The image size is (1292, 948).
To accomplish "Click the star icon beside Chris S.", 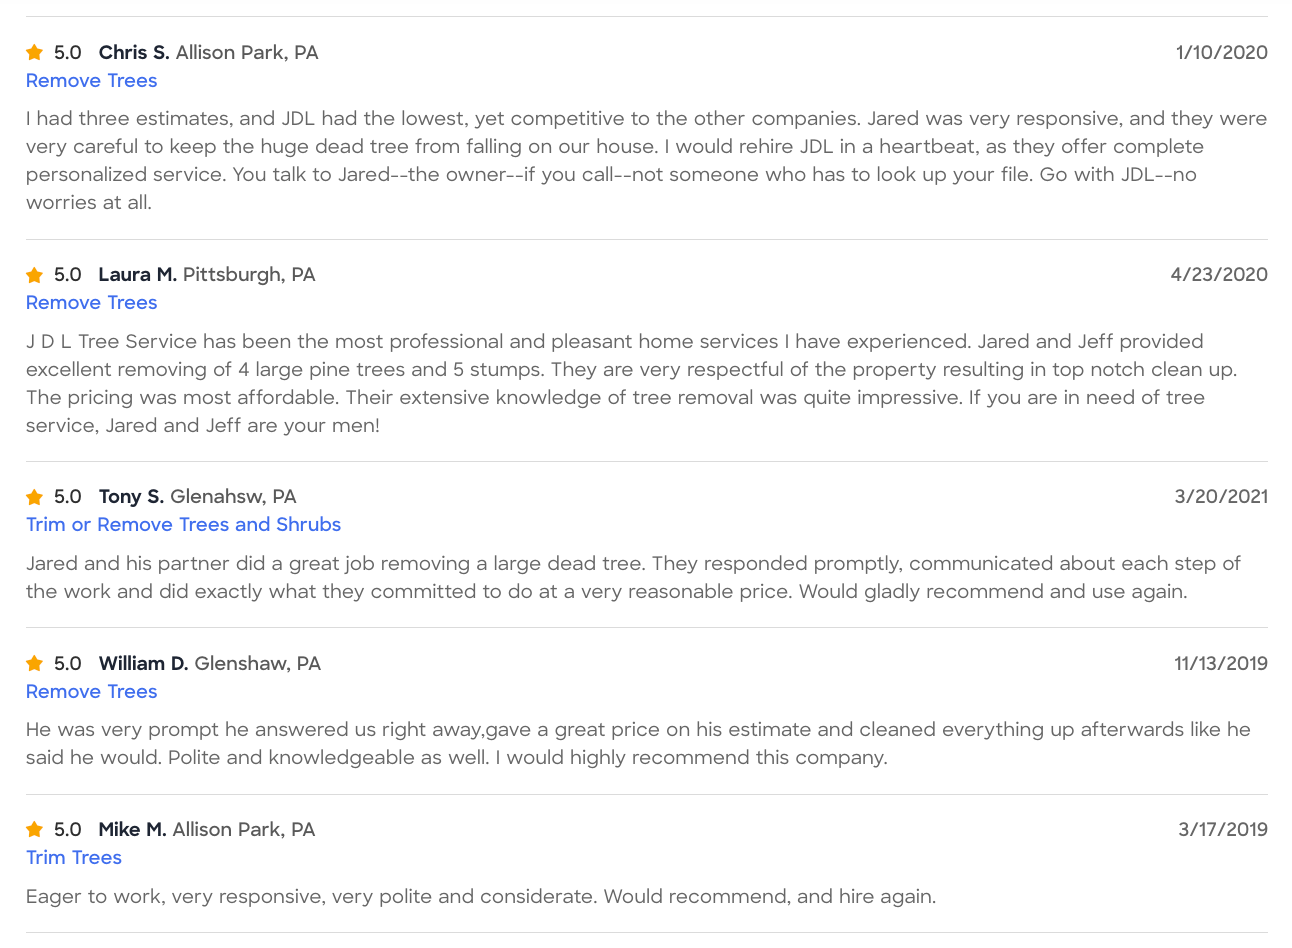I will tap(34, 52).
